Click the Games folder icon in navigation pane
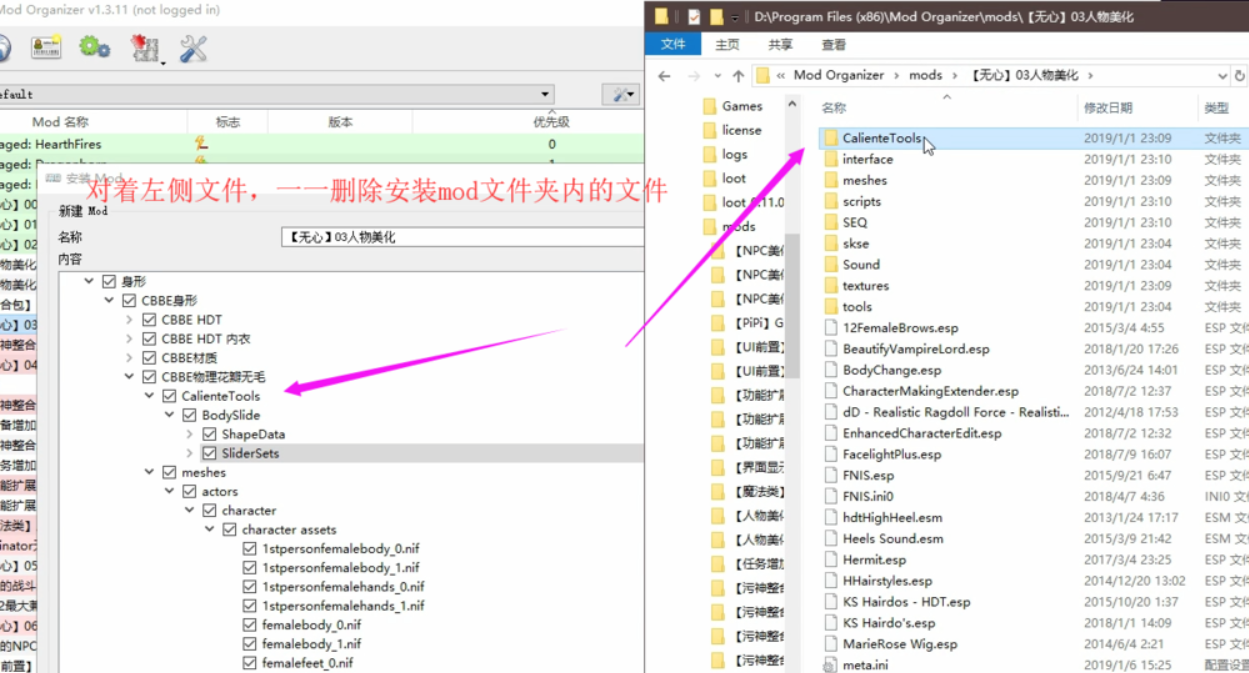 click(x=710, y=106)
